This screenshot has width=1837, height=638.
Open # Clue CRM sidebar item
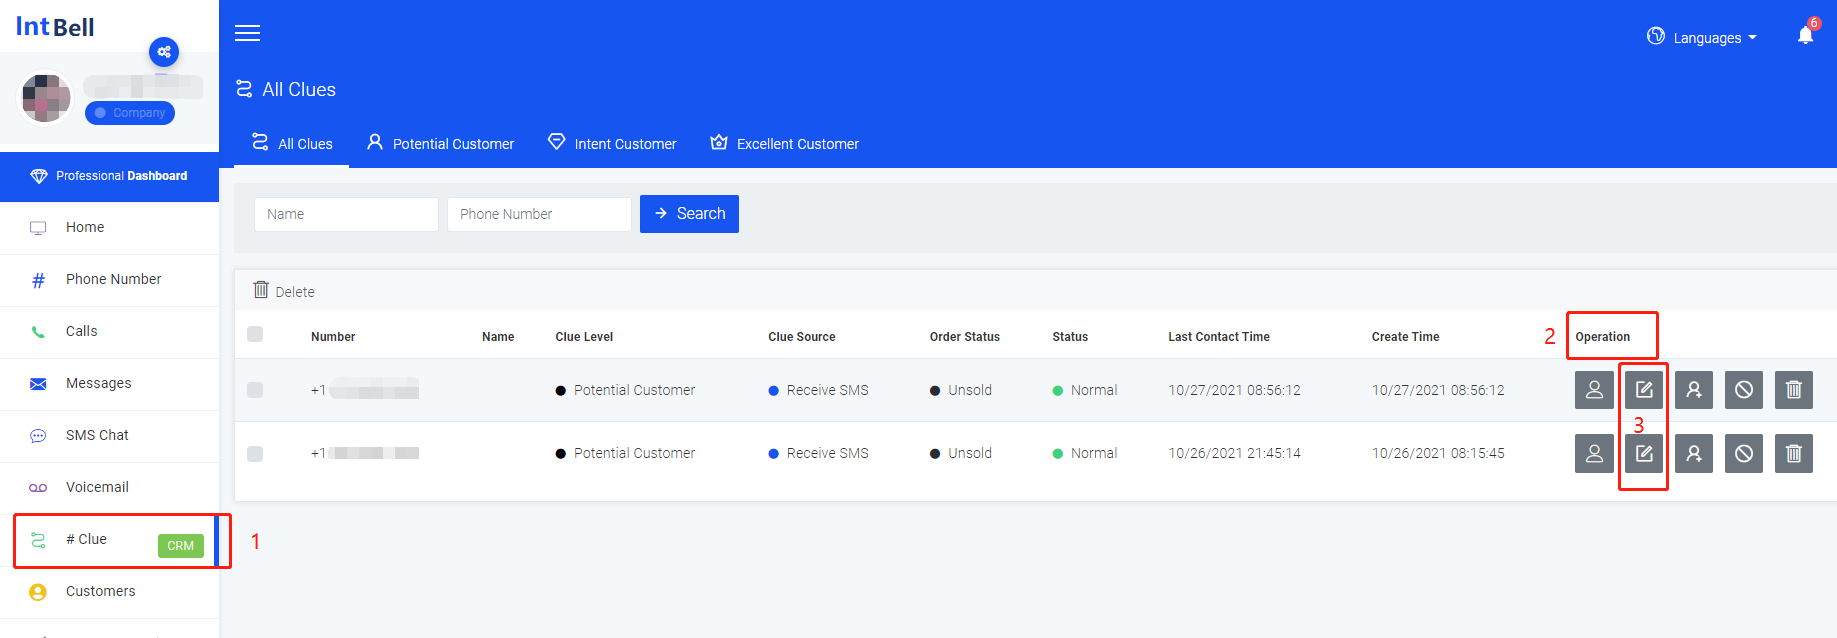point(110,540)
